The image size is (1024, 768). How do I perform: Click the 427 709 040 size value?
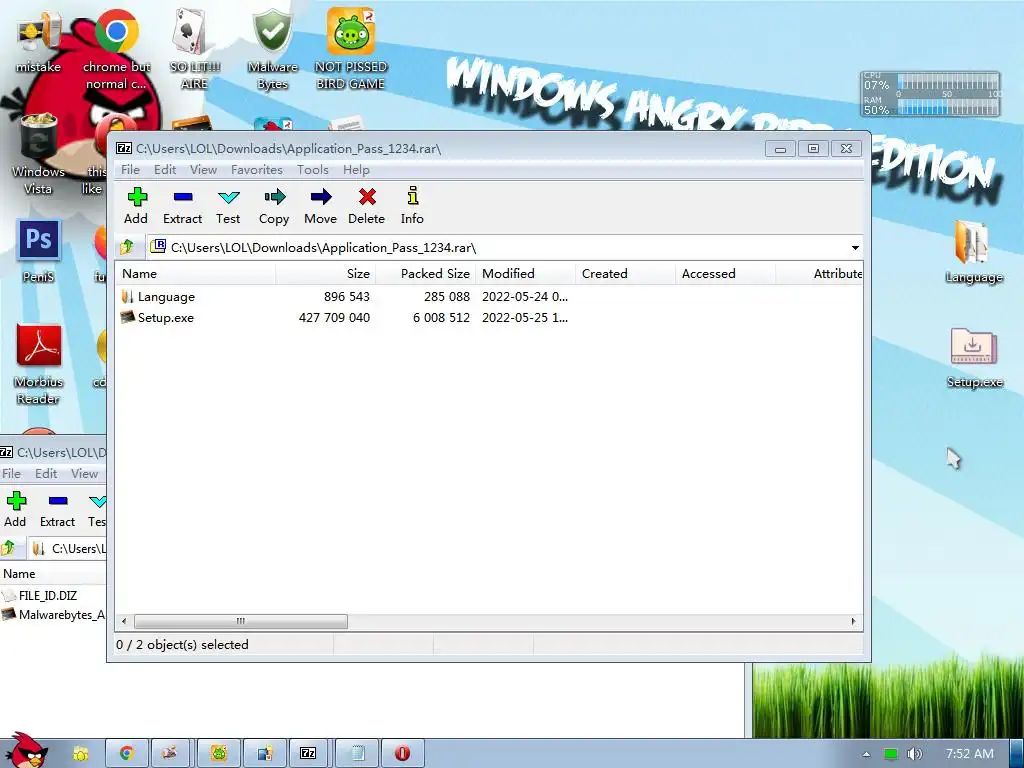click(334, 317)
